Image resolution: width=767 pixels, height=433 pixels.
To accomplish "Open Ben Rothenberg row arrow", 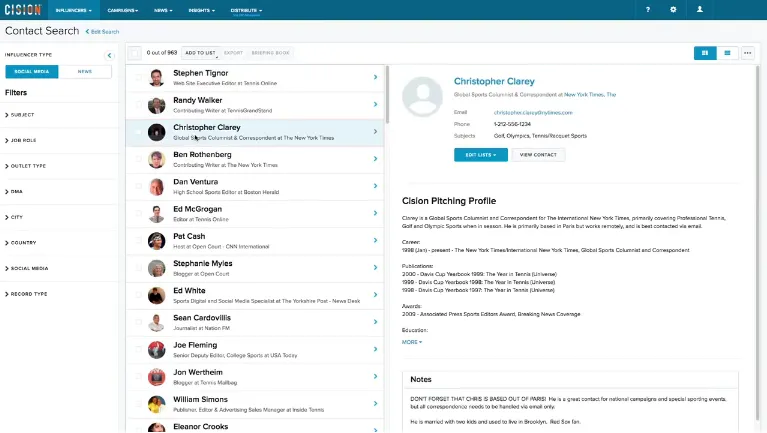I will pos(375,159).
